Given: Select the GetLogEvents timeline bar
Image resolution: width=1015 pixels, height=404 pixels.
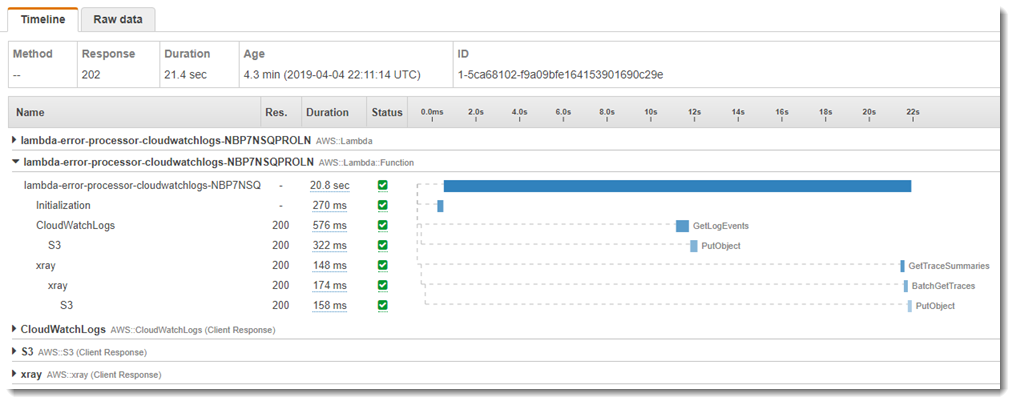Looking at the screenshot, I should [682, 226].
